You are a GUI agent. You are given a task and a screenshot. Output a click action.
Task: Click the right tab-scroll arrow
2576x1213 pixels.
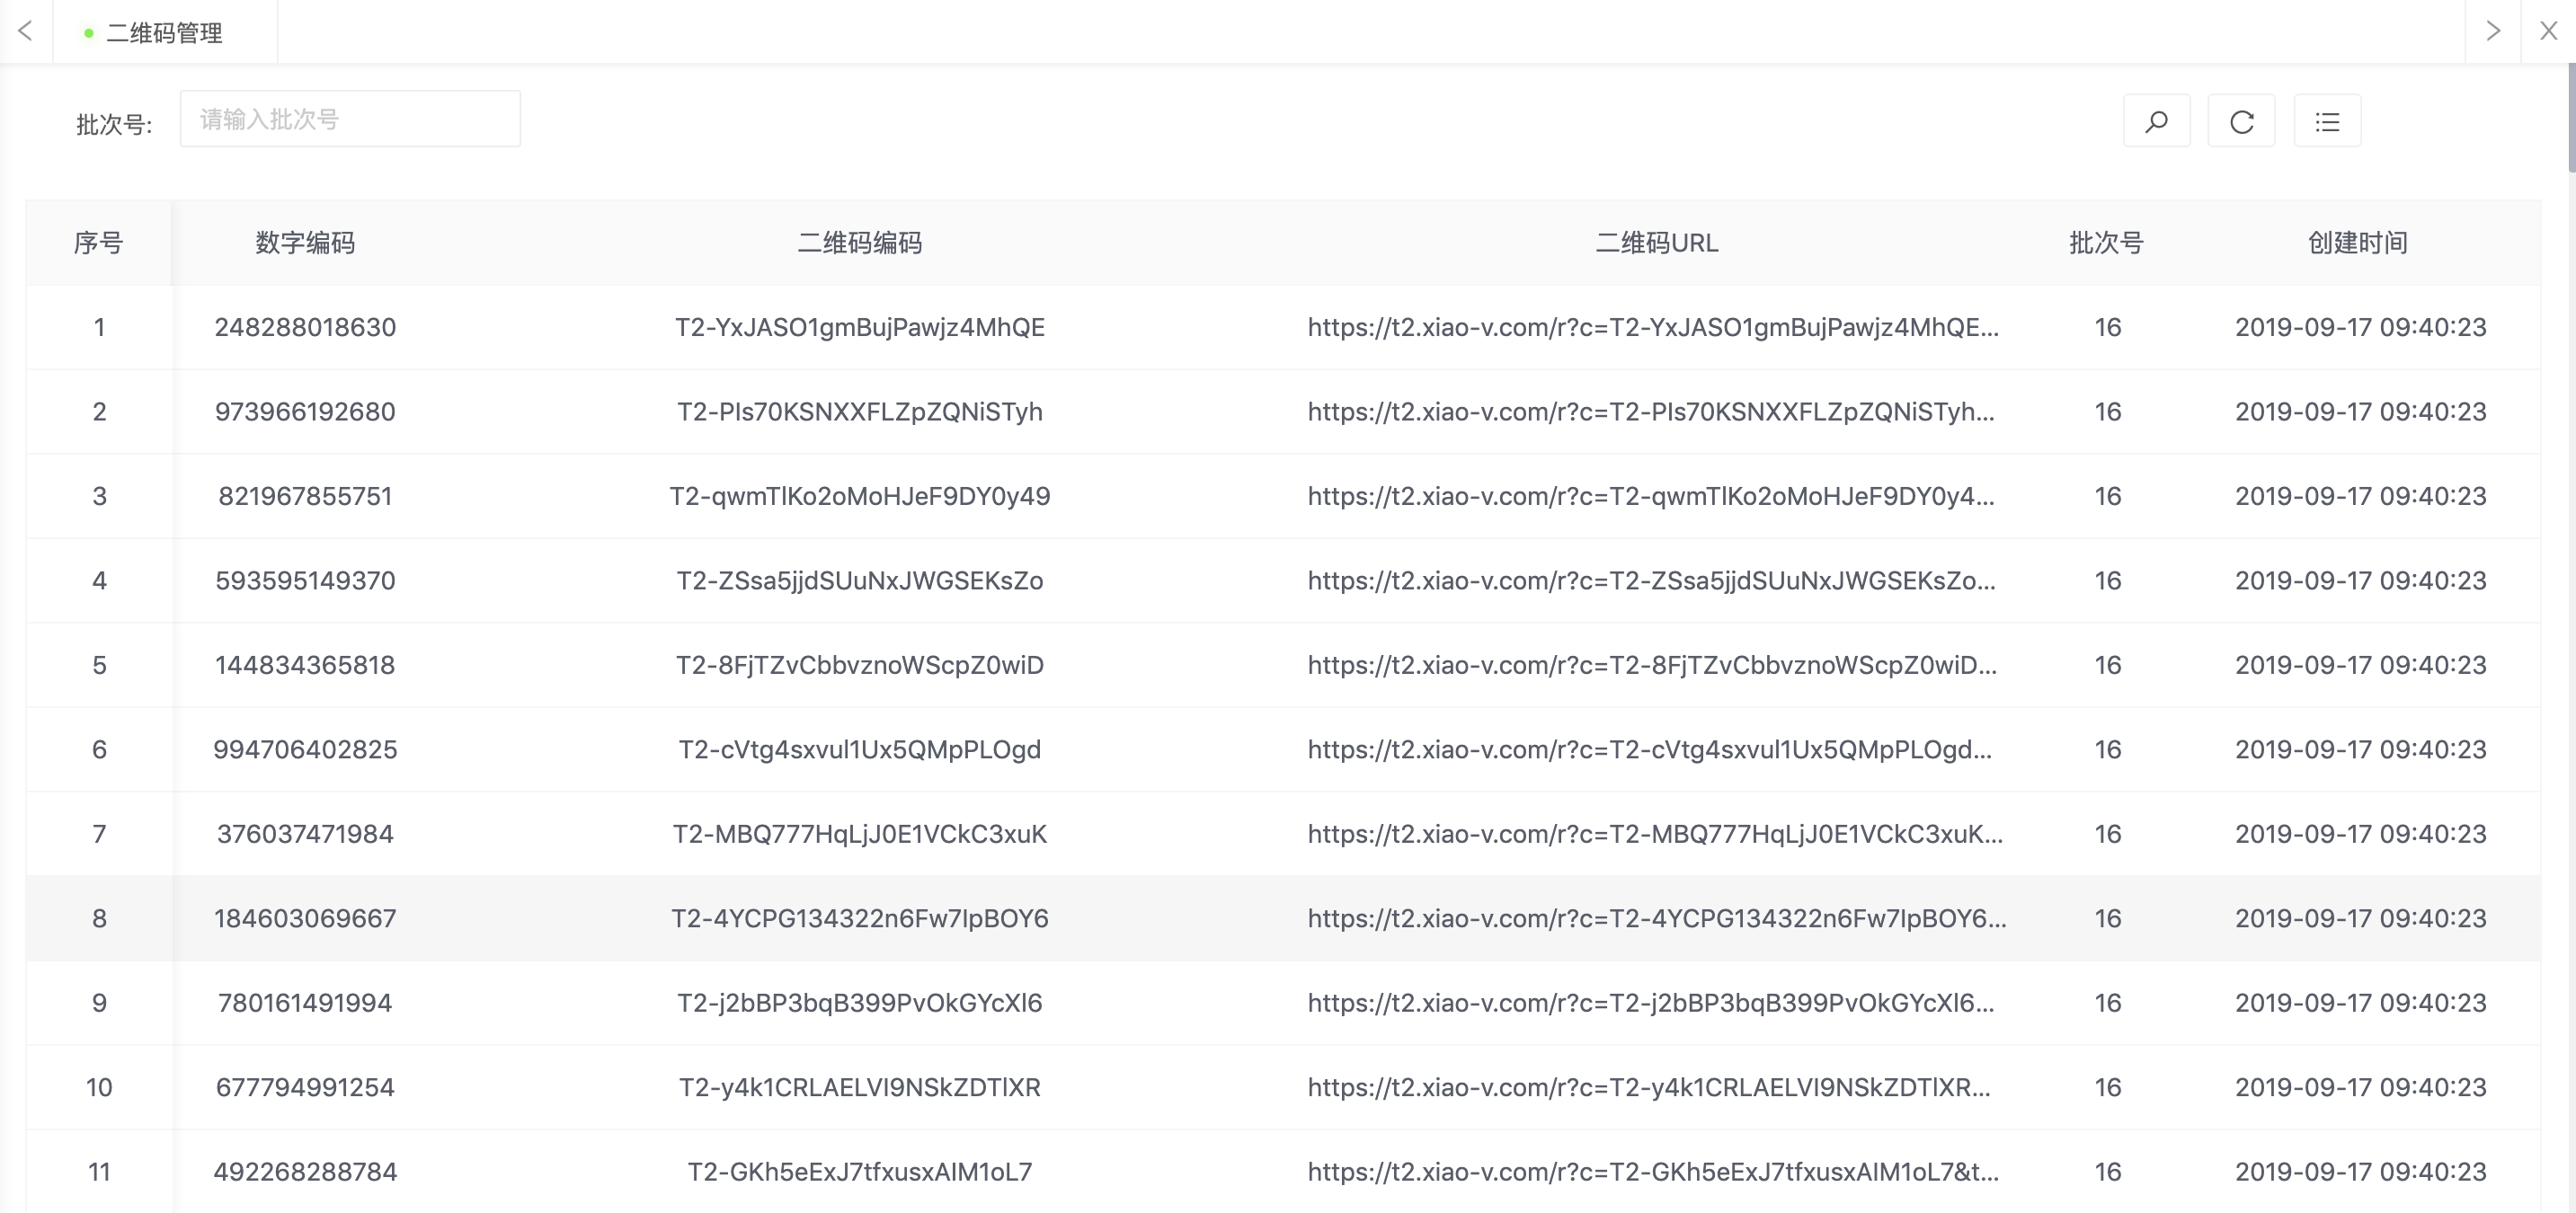point(2492,31)
